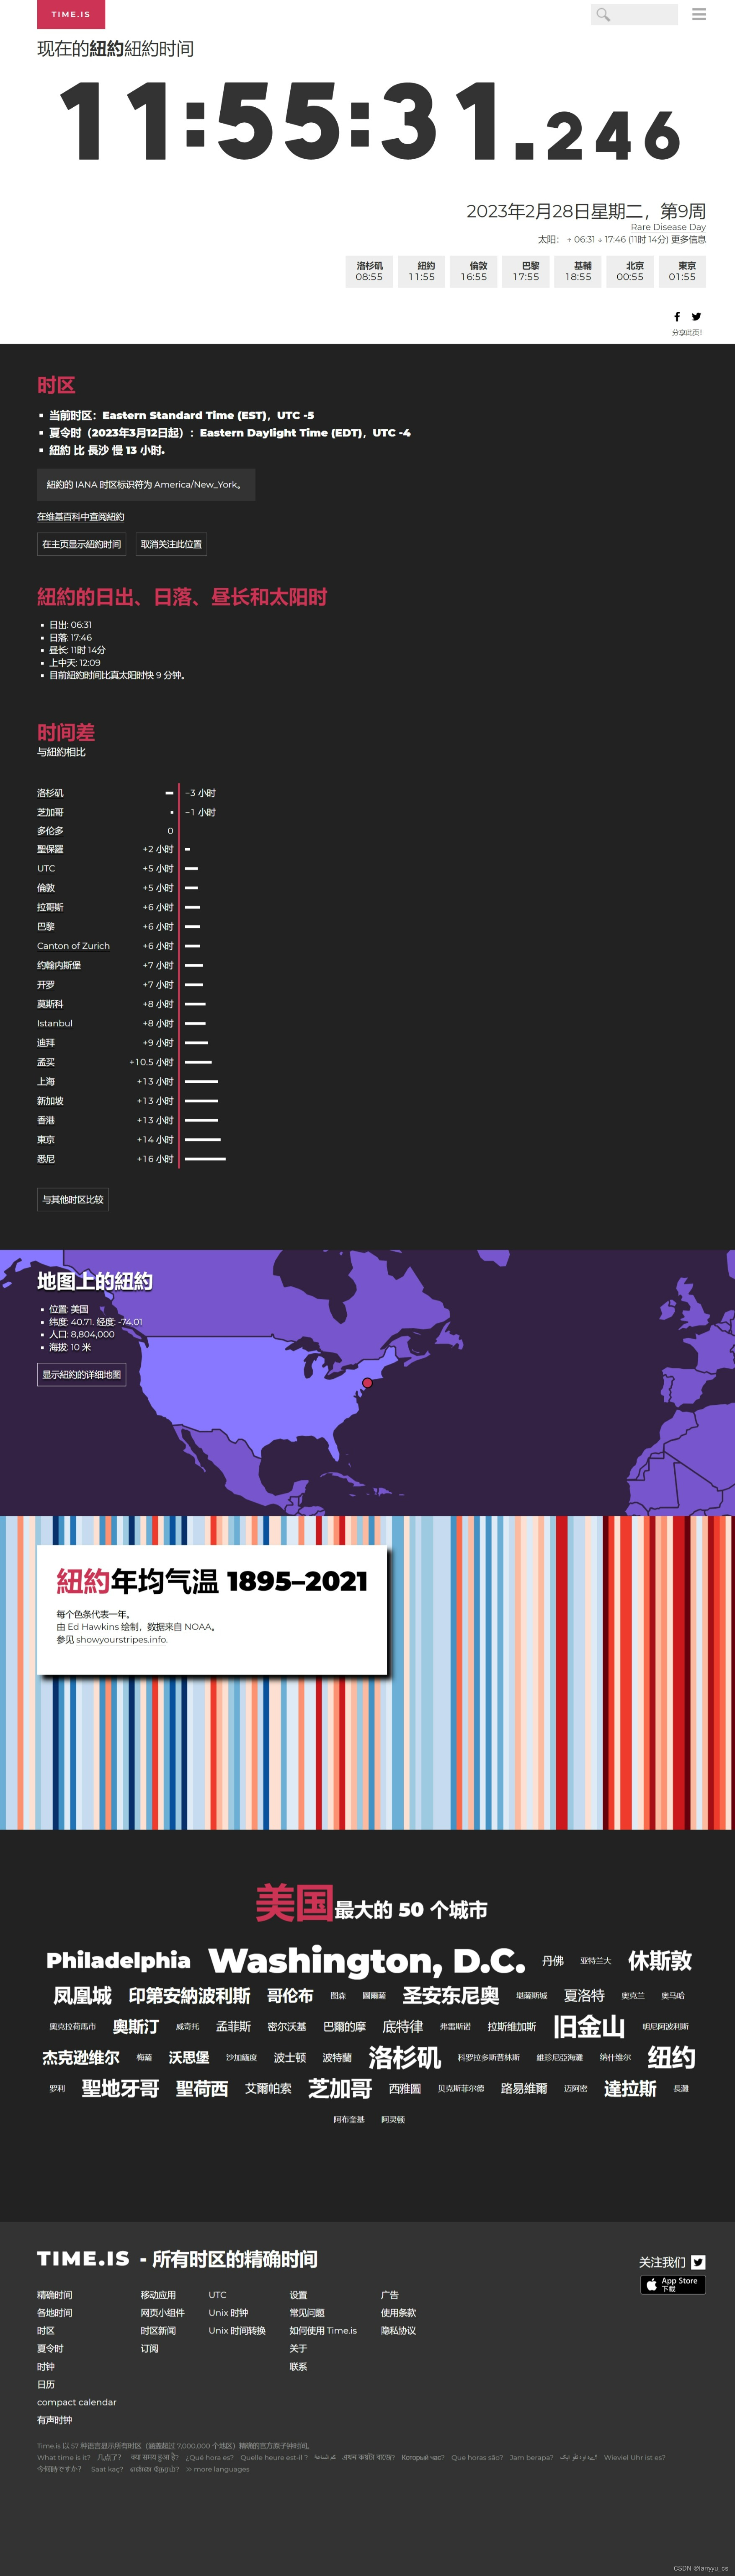Open the App Store download badge
Viewport: 735px width, 2576px height.
click(673, 2285)
